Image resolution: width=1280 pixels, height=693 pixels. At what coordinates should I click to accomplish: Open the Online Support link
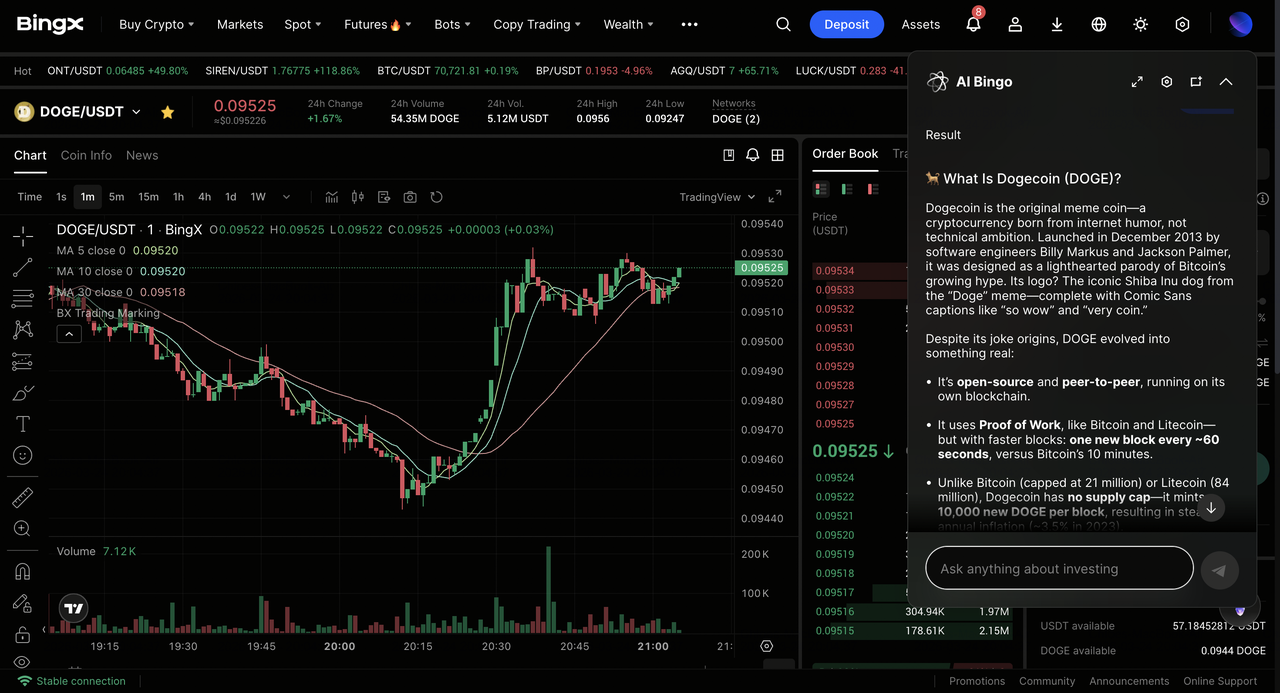tap(1220, 681)
